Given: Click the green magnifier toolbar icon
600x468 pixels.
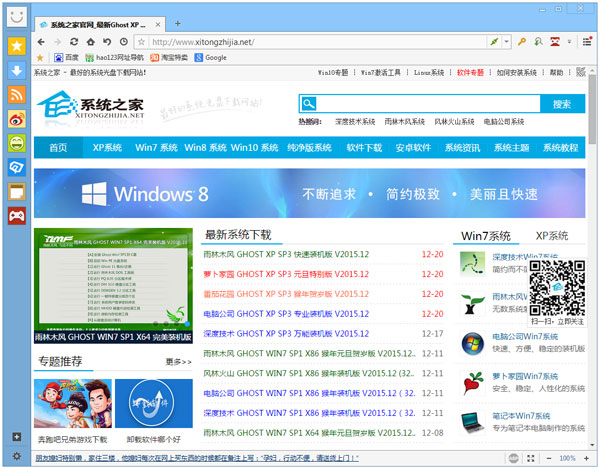Looking at the screenshot, I should click(x=538, y=42).
